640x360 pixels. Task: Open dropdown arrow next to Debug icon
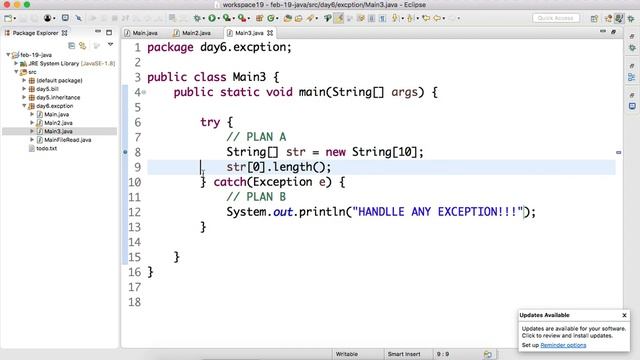203,18
